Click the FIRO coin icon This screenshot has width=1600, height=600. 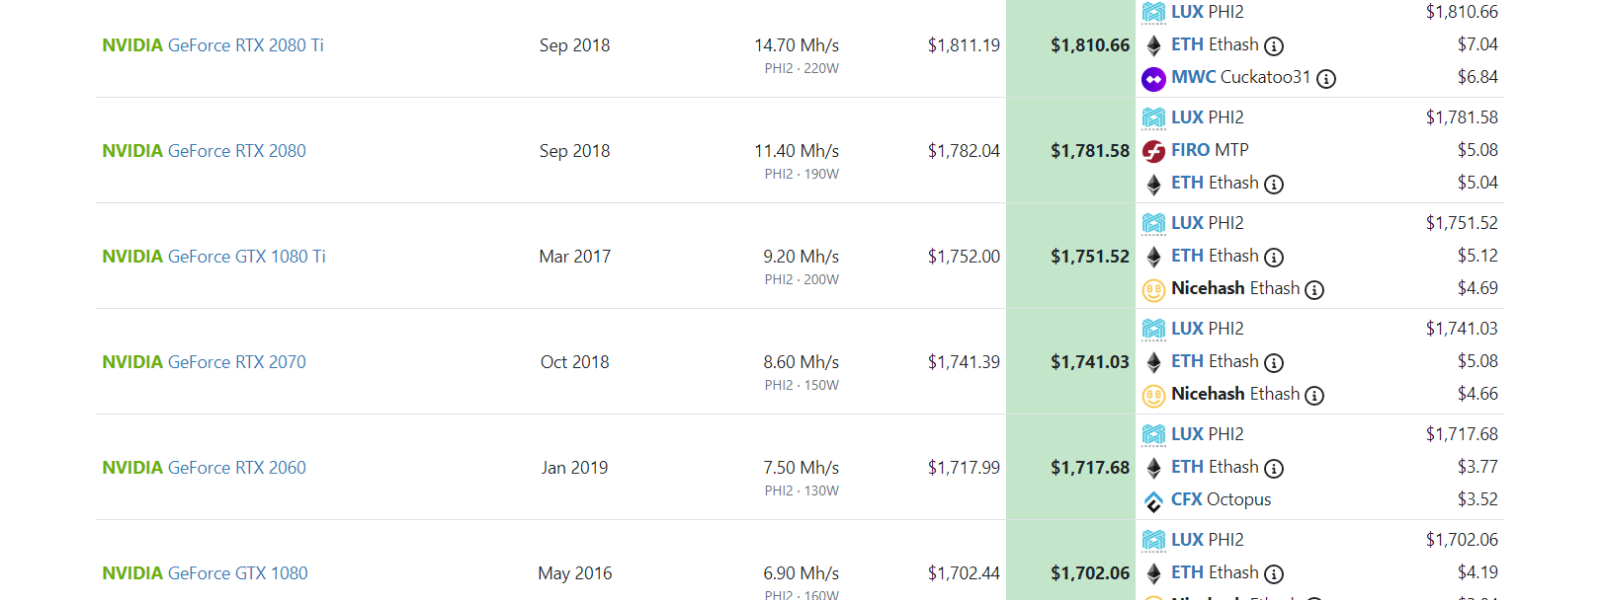tap(1153, 151)
